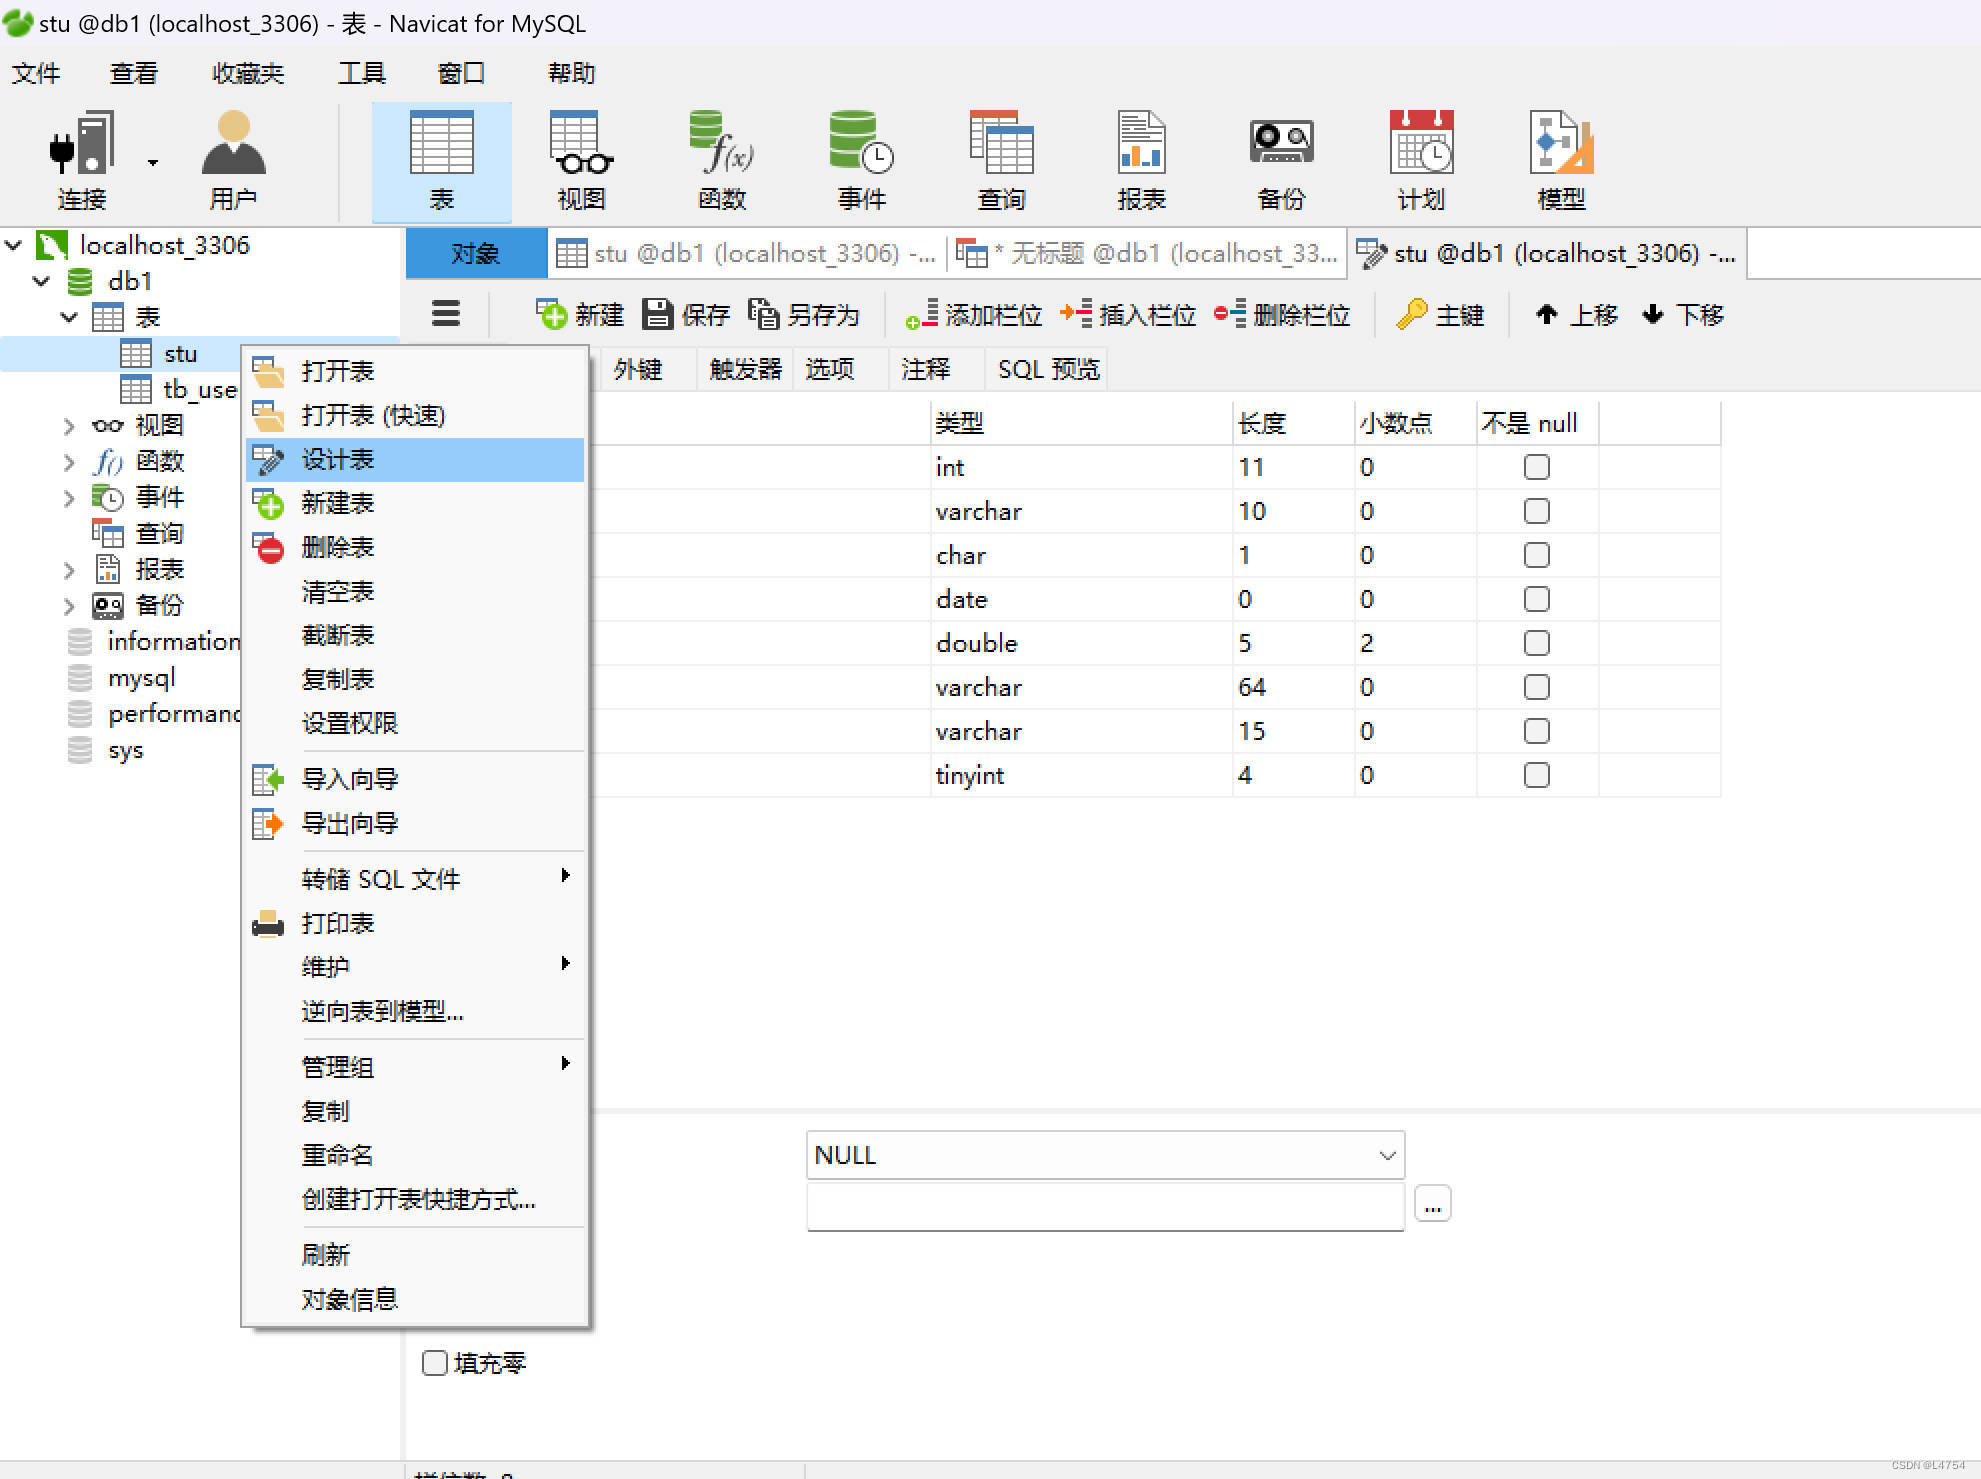Enable the 填充零 checkbox
The width and height of the screenshot is (1981, 1479).
[x=435, y=1363]
